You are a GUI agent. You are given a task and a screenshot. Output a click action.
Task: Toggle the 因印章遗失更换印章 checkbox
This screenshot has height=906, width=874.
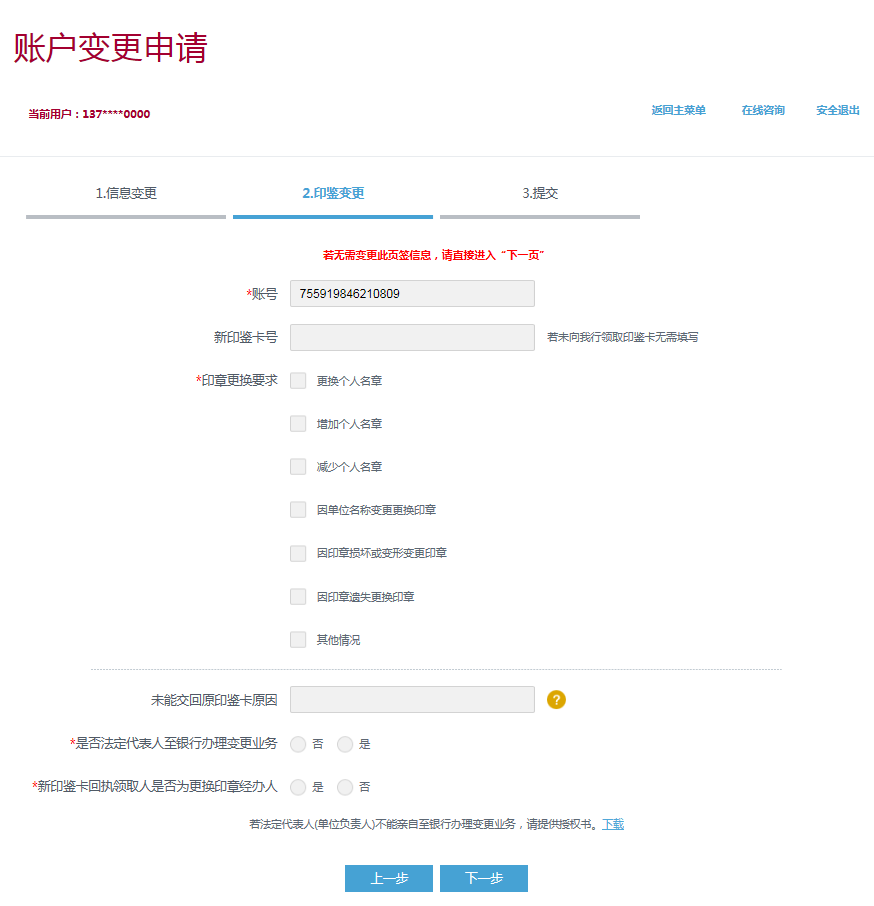pyautogui.click(x=298, y=597)
